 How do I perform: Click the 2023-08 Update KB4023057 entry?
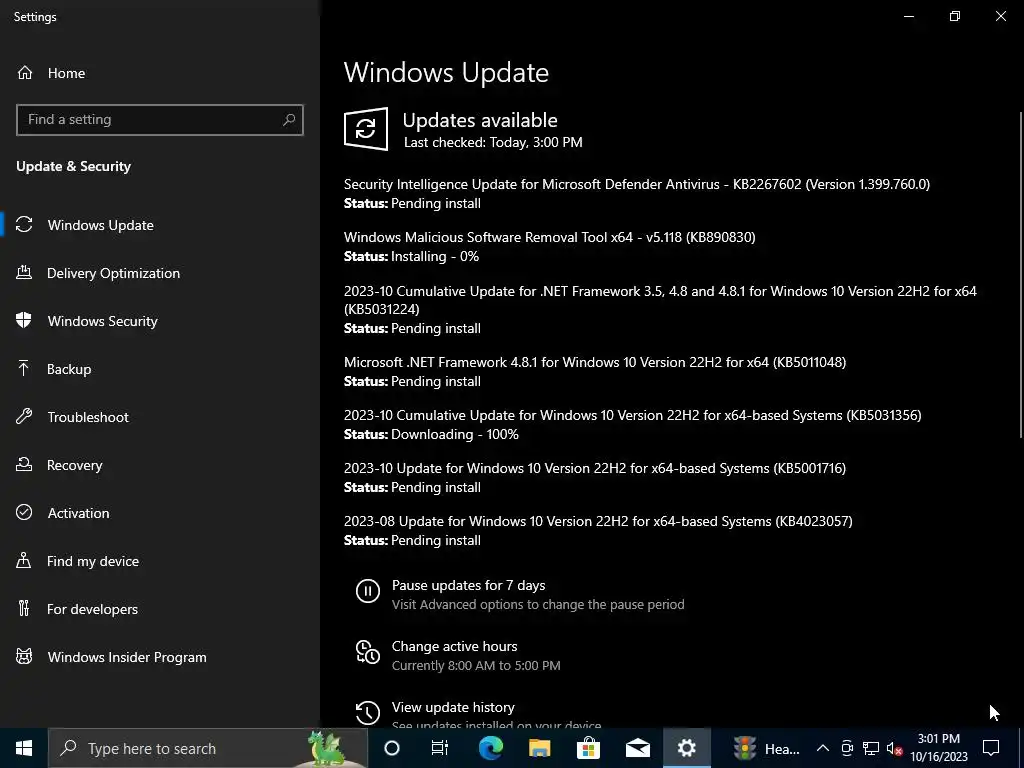click(x=598, y=521)
